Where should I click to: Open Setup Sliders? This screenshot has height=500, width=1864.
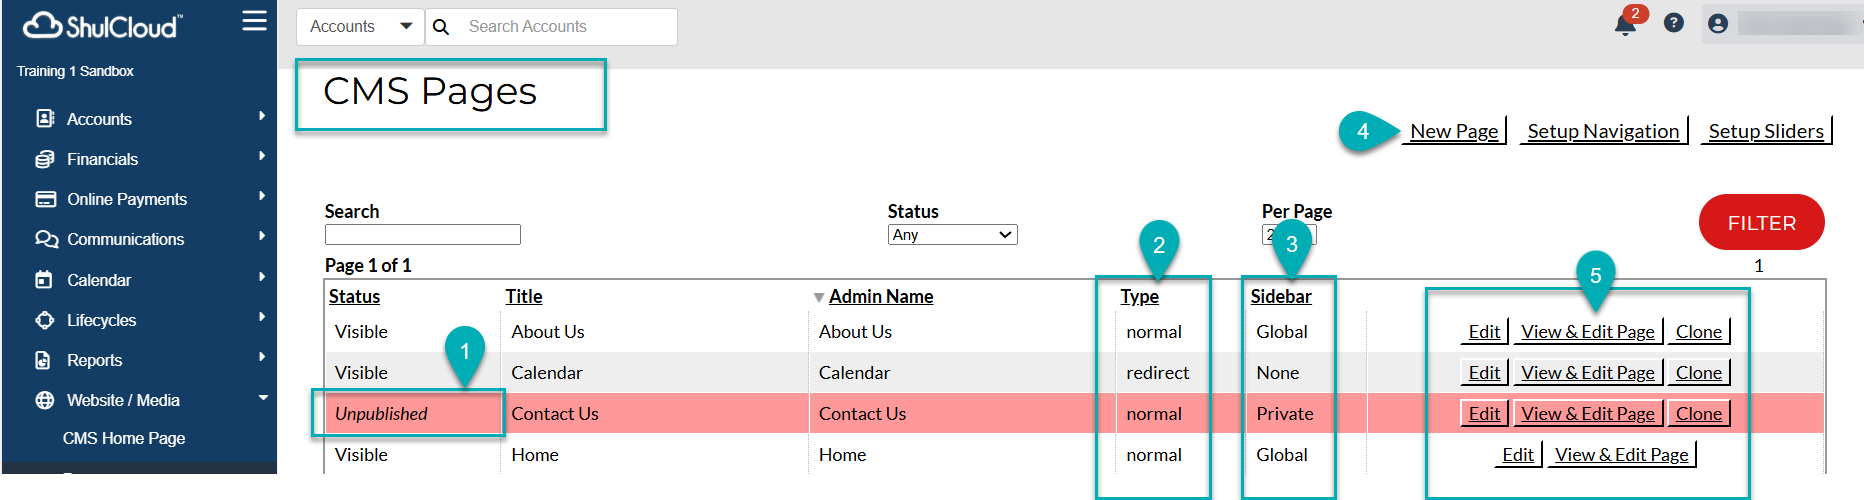pyautogui.click(x=1766, y=131)
